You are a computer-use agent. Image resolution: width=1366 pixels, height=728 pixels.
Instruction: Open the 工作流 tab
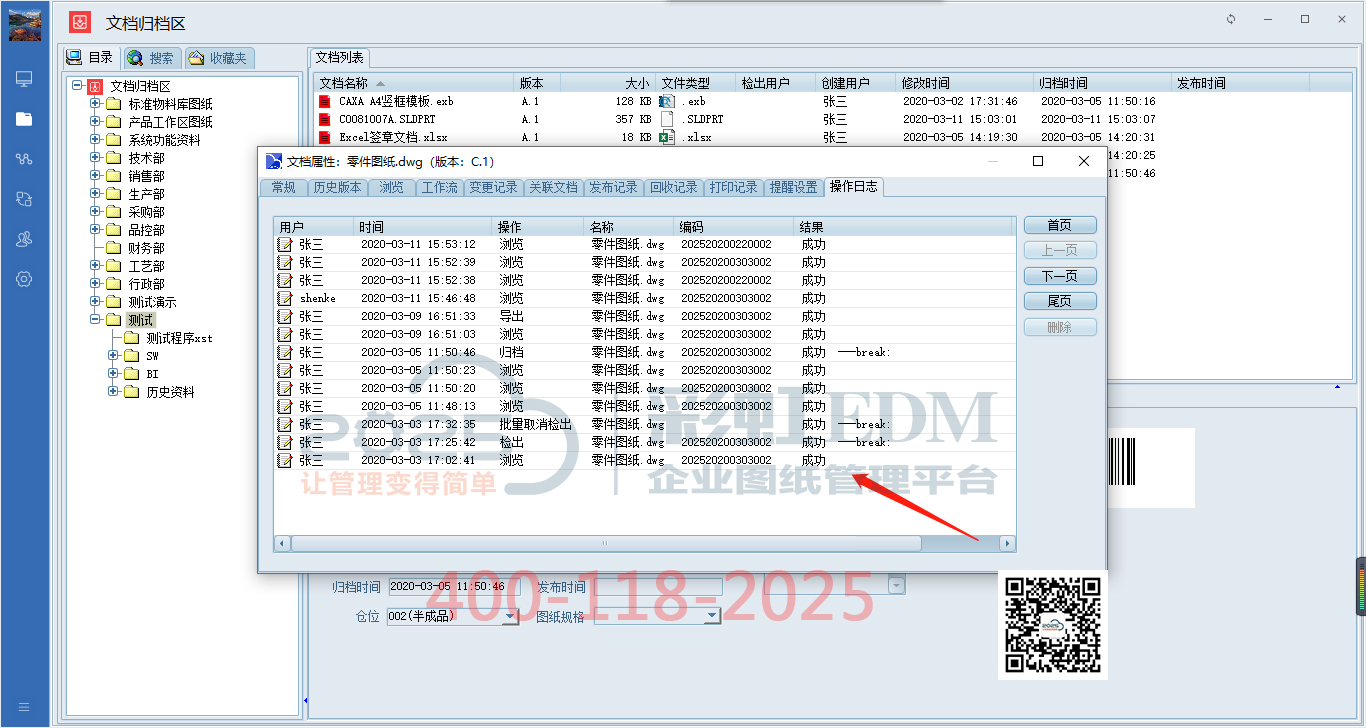[439, 187]
